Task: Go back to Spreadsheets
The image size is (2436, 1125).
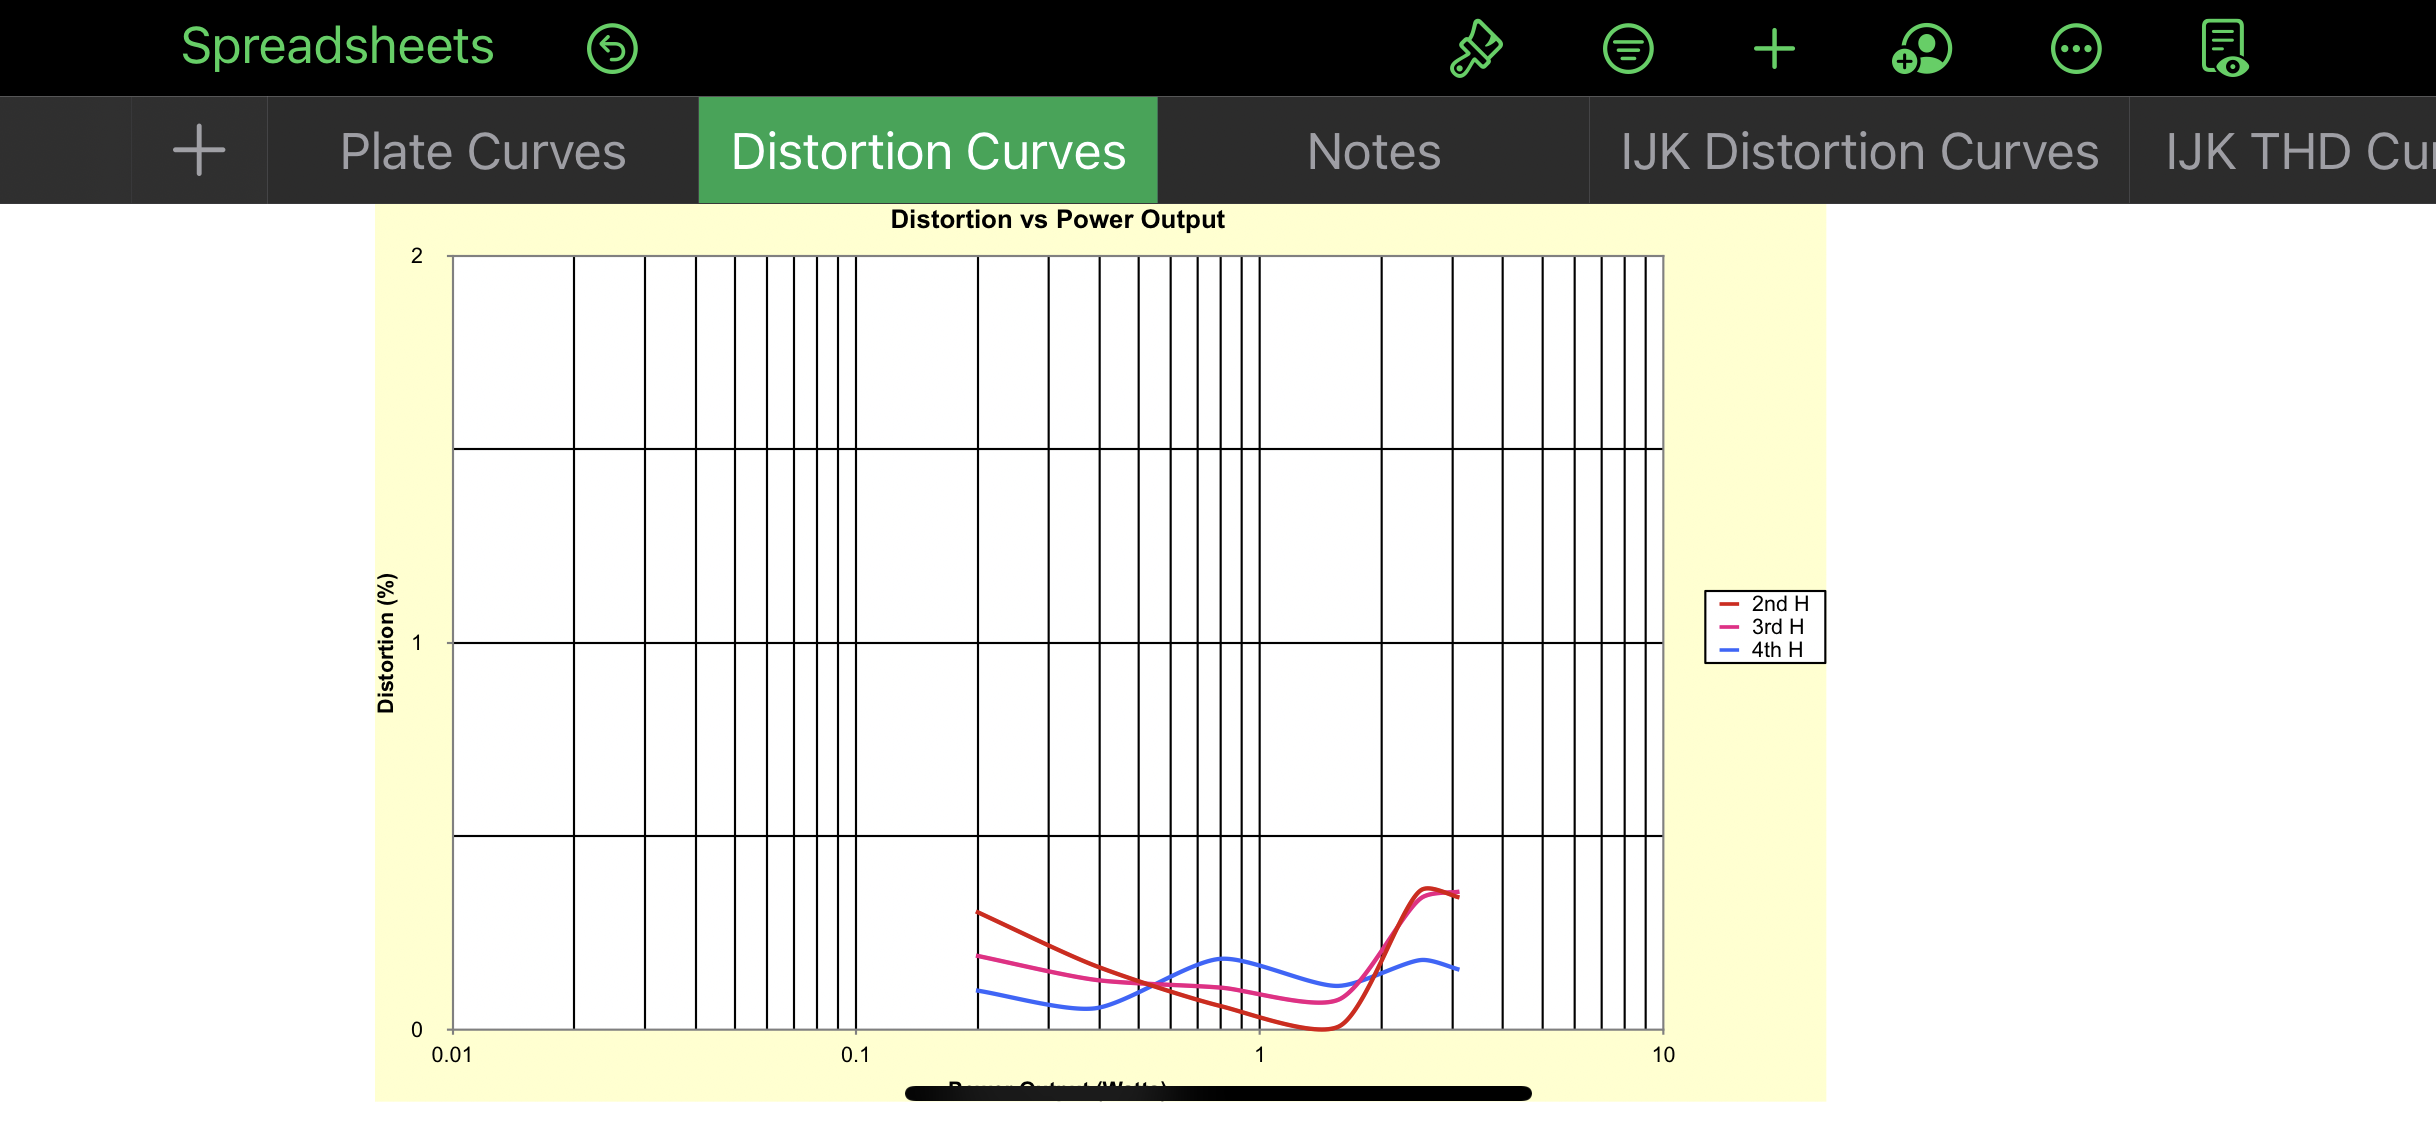Action: tap(337, 47)
